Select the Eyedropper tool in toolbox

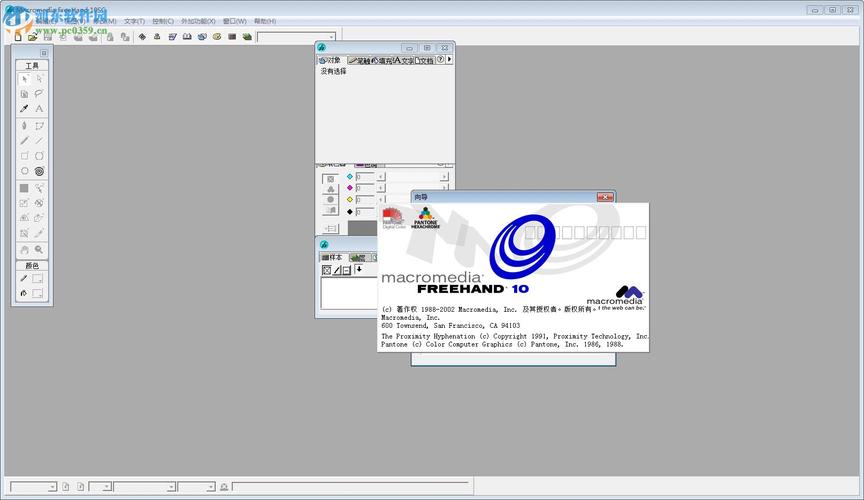click(24, 109)
